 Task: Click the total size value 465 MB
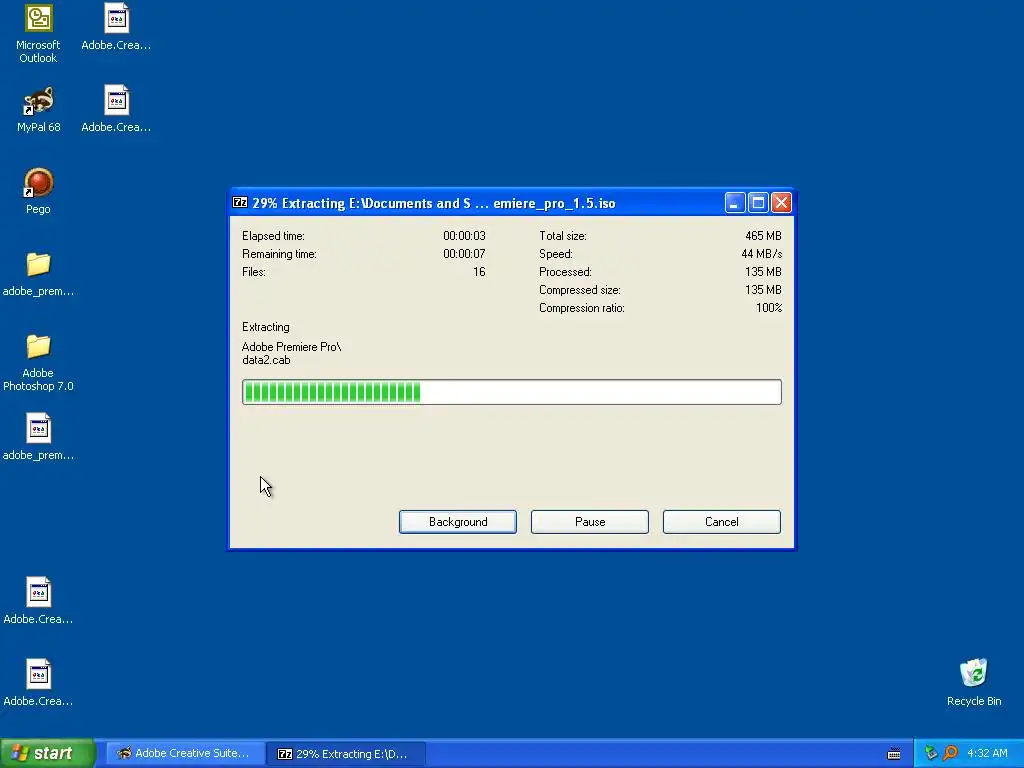(763, 236)
